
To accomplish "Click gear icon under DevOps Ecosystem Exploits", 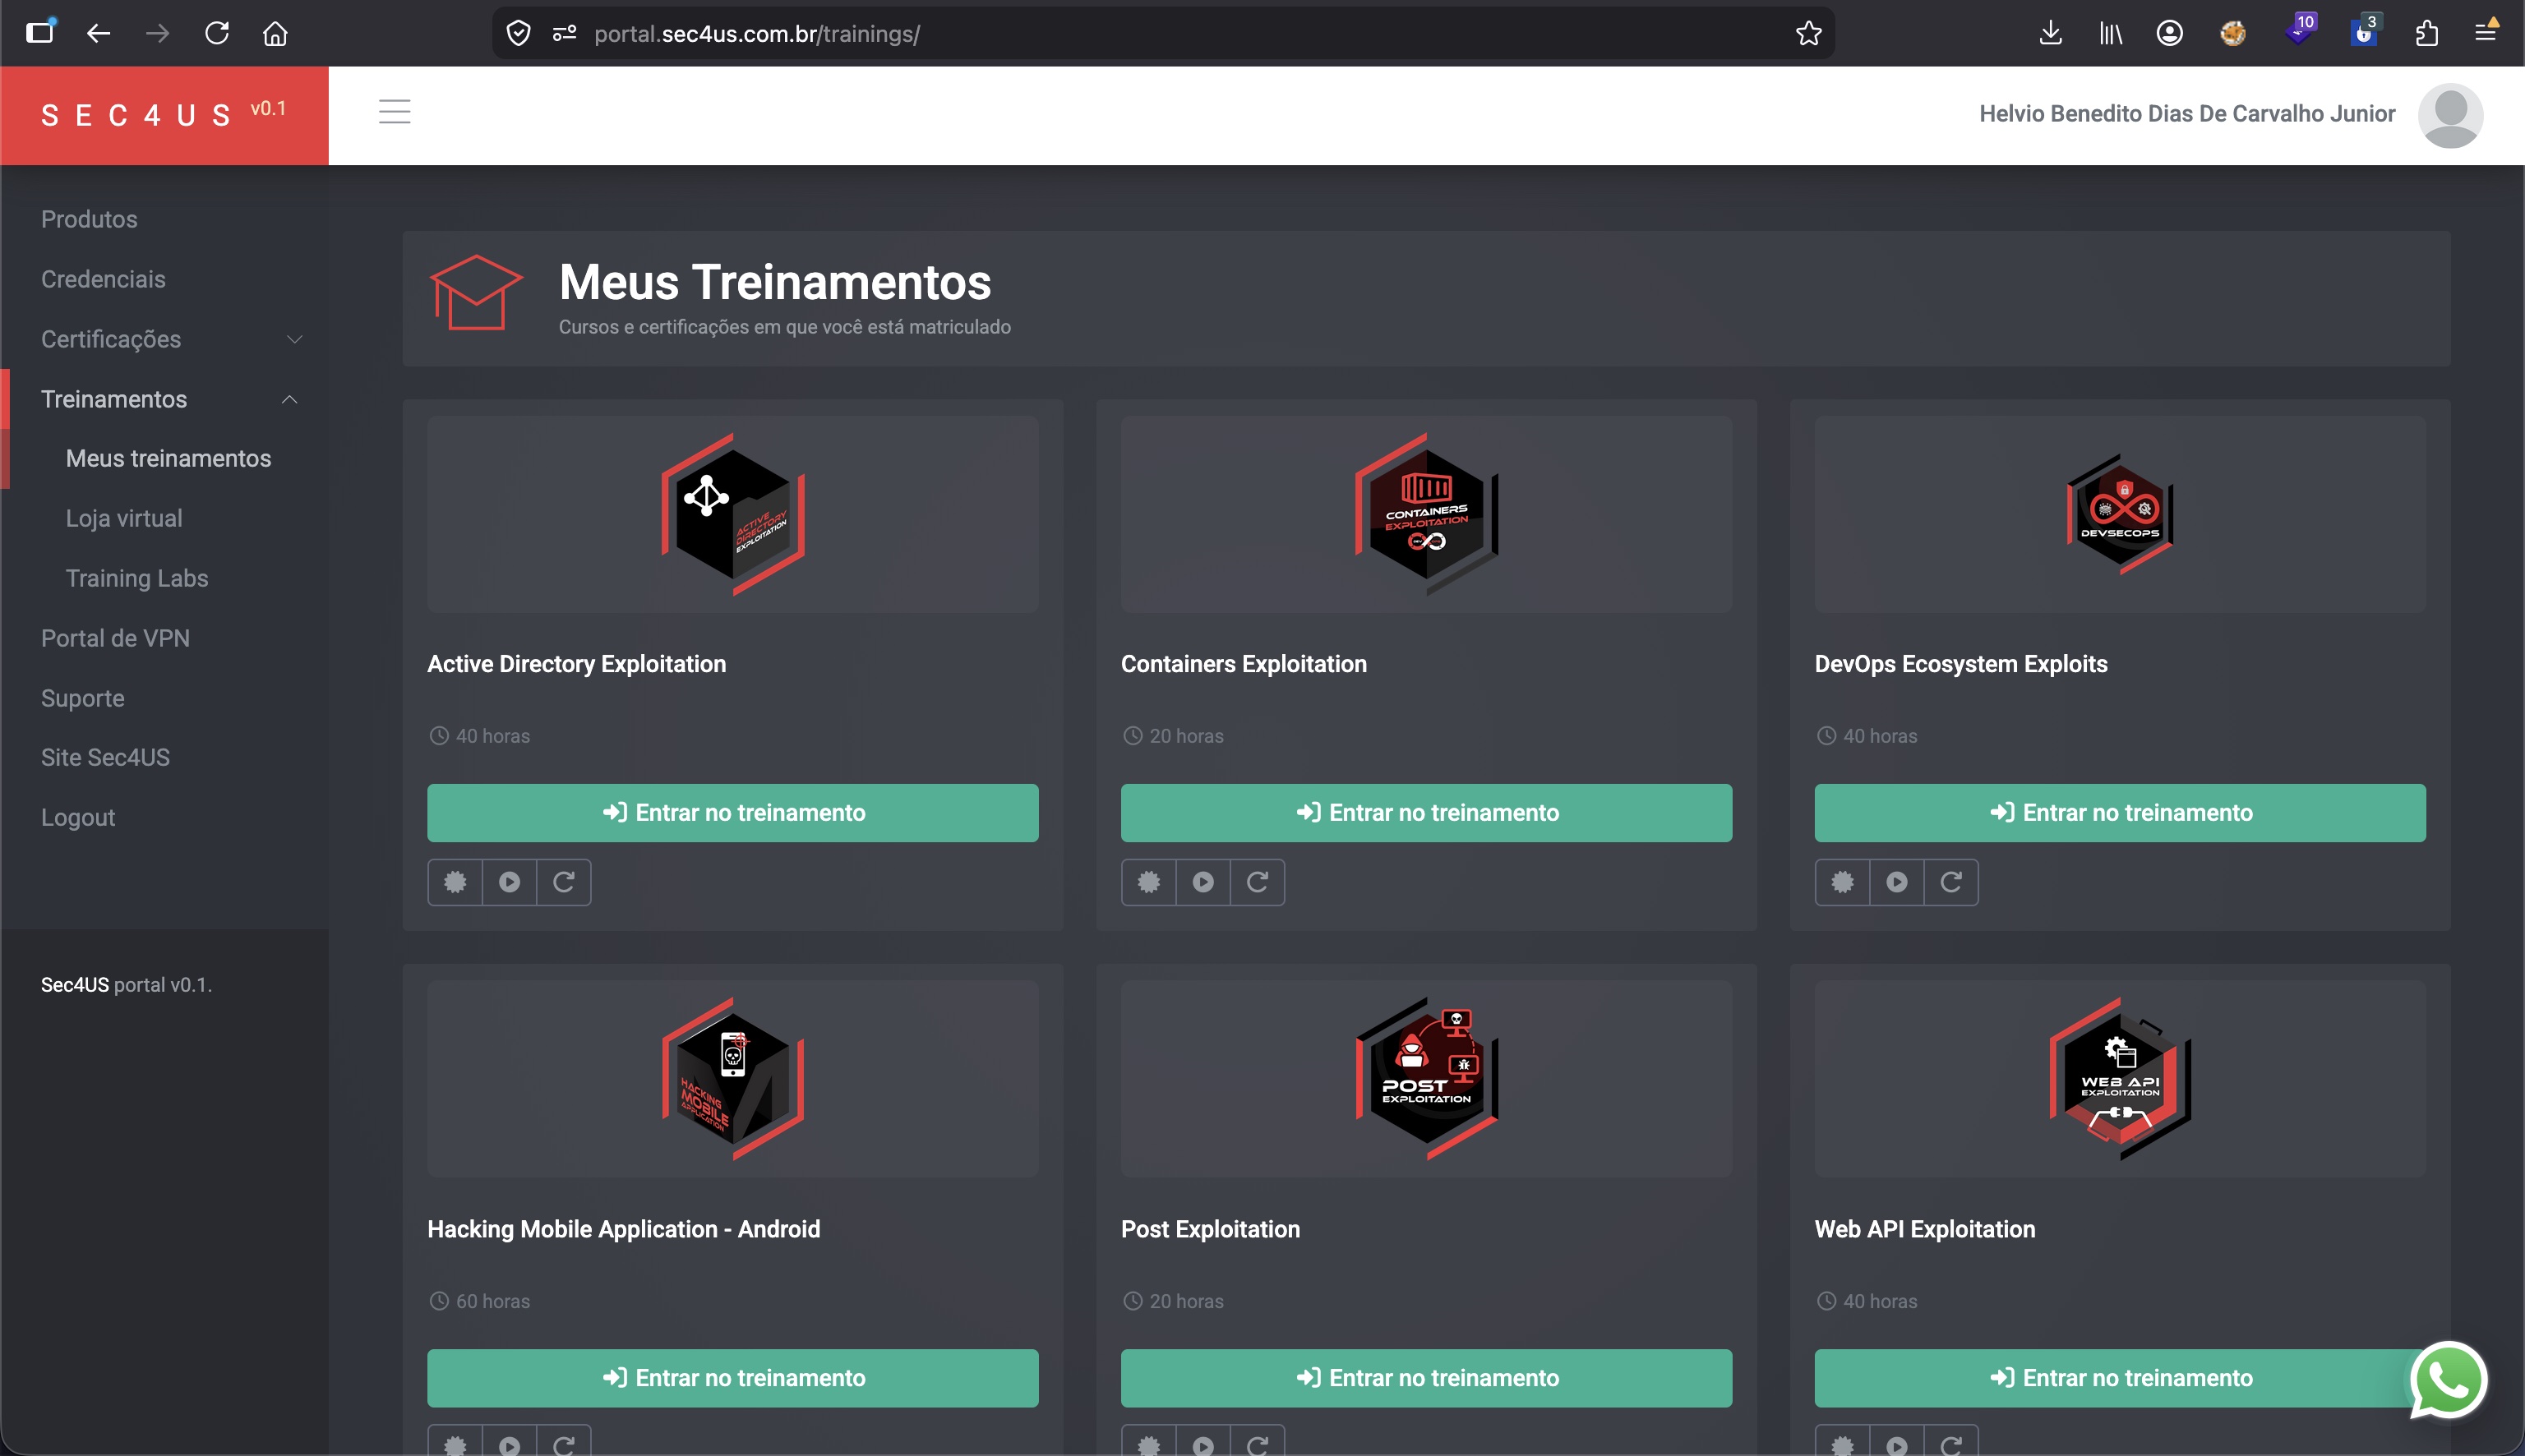I will click(1843, 882).
